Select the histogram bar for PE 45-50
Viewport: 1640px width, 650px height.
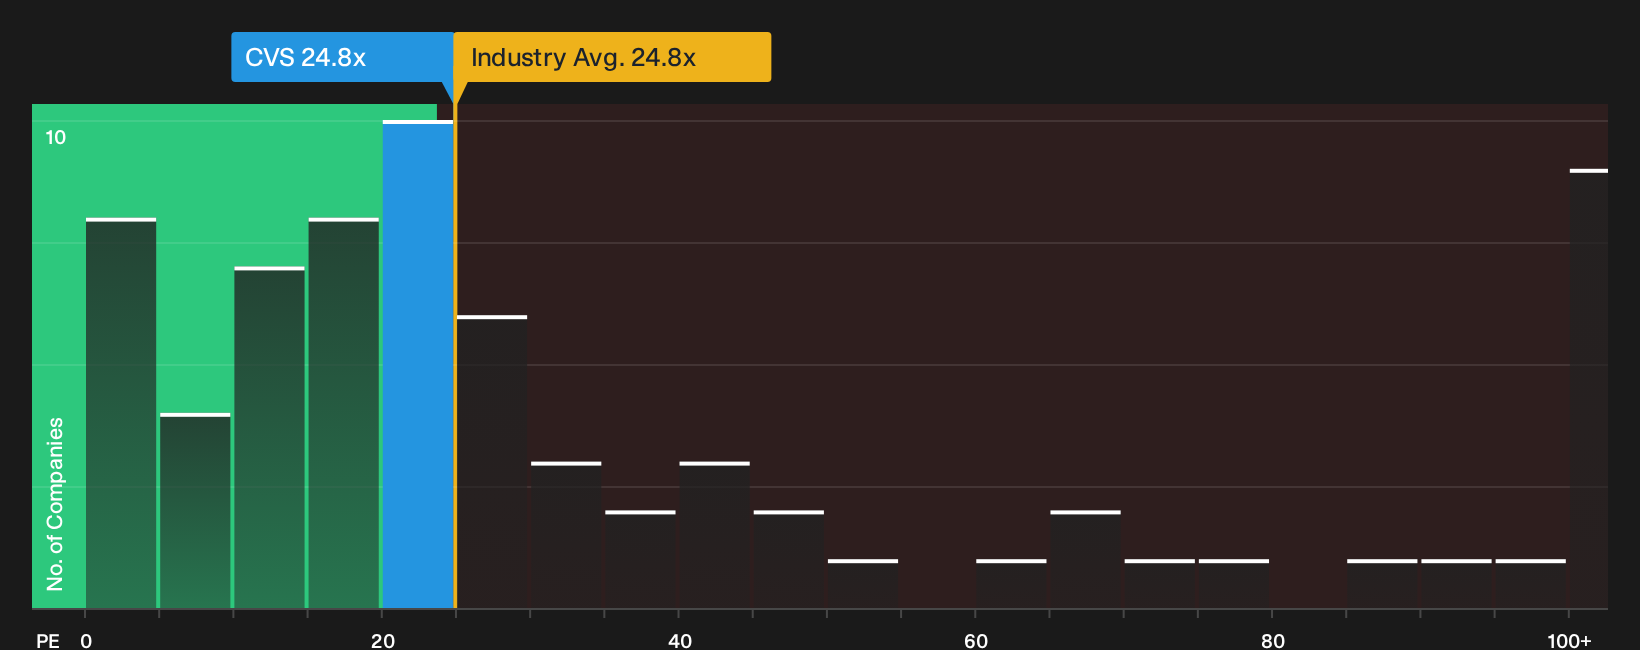tap(789, 560)
